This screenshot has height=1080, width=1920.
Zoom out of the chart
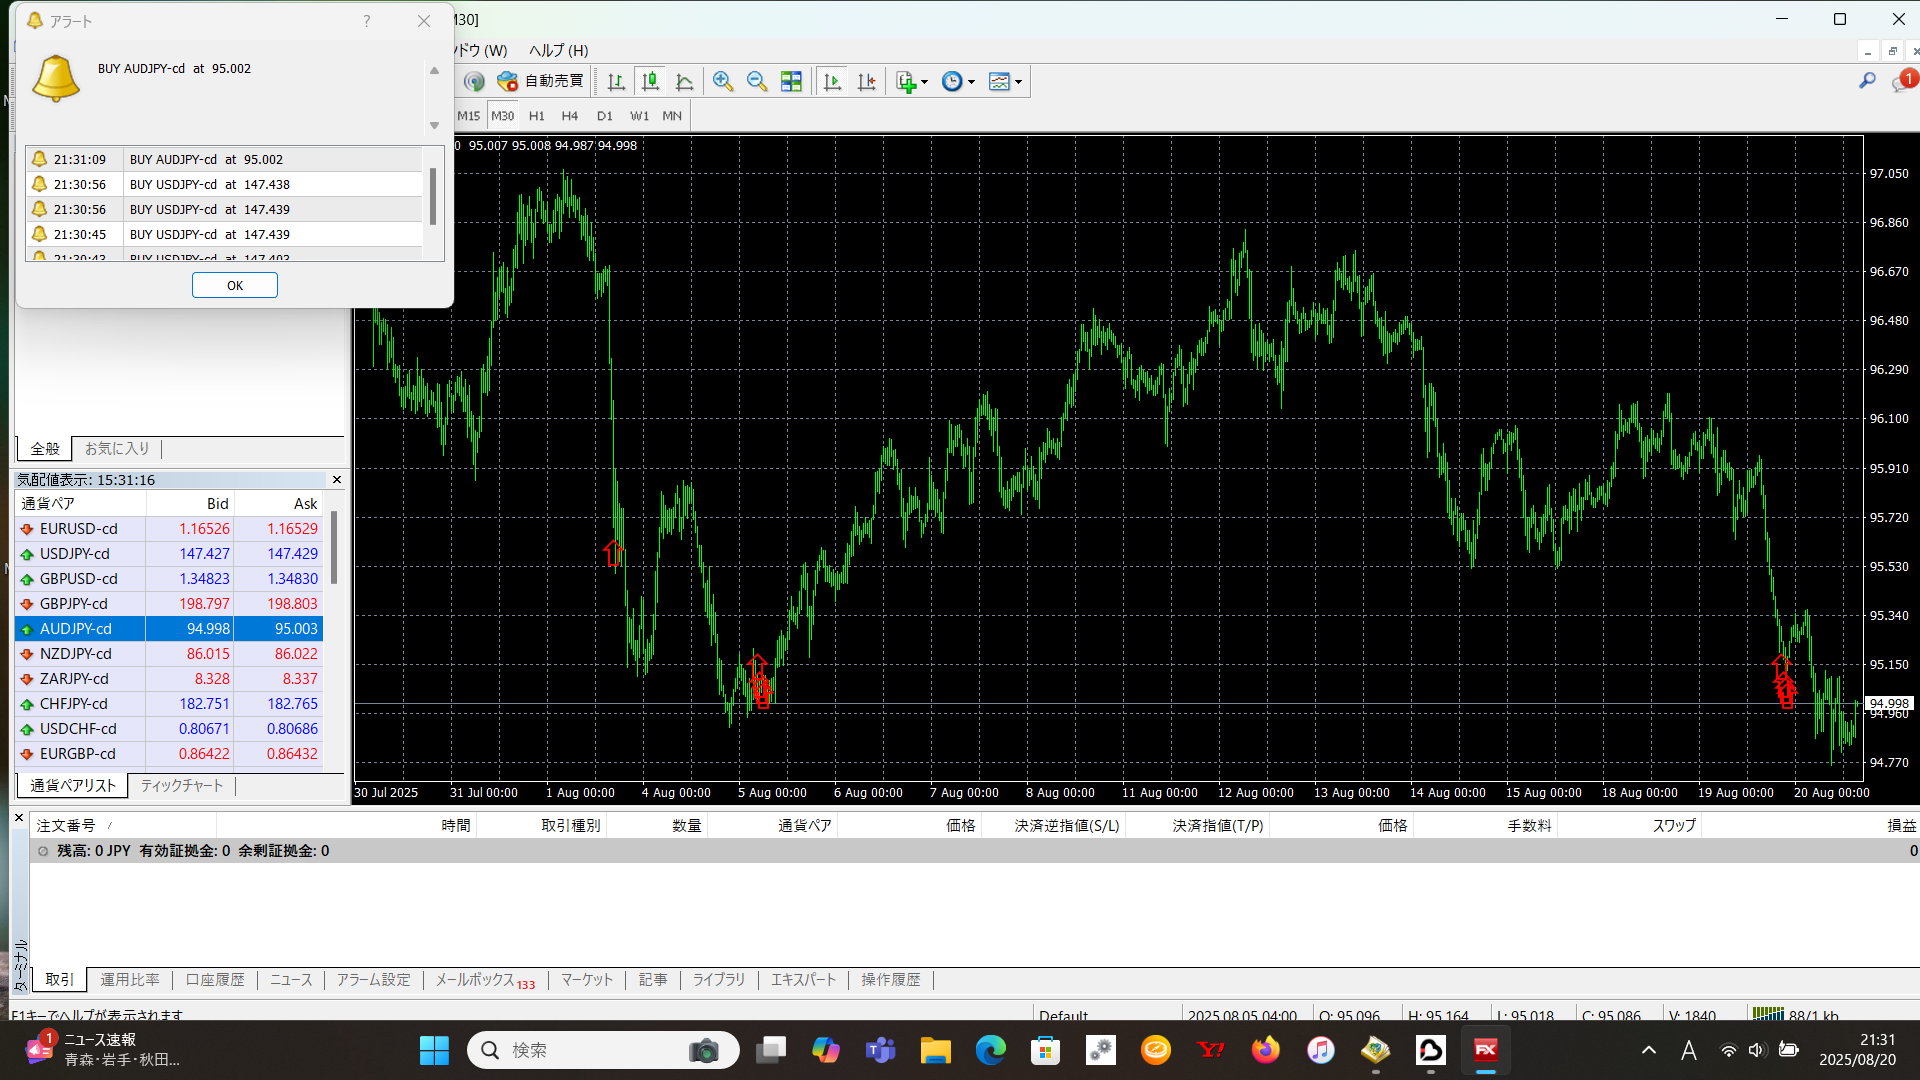757,82
